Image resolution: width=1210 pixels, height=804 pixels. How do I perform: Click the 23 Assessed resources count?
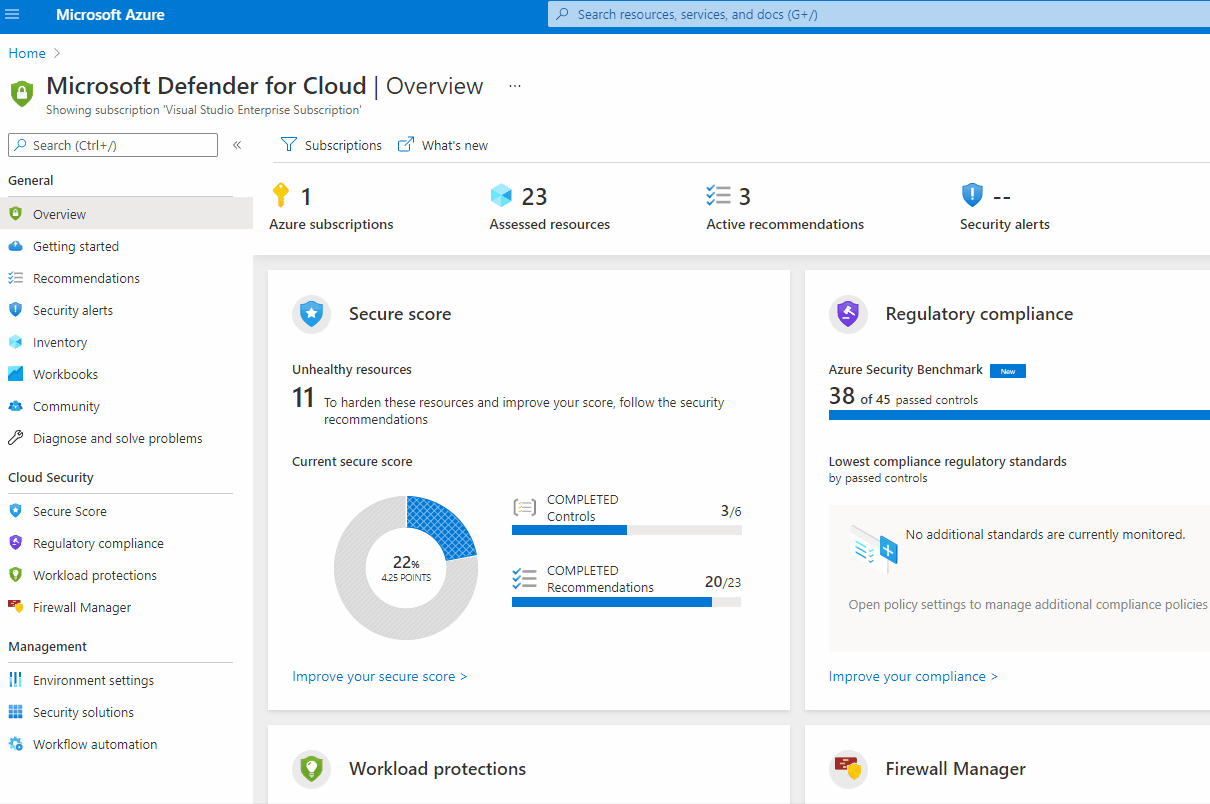point(534,196)
